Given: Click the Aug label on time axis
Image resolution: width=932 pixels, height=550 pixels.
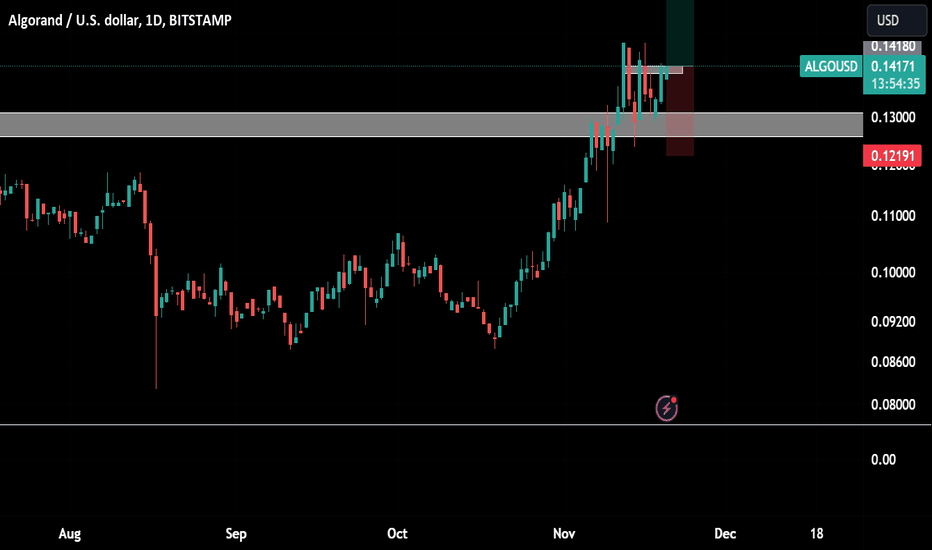Looking at the screenshot, I should (70, 533).
